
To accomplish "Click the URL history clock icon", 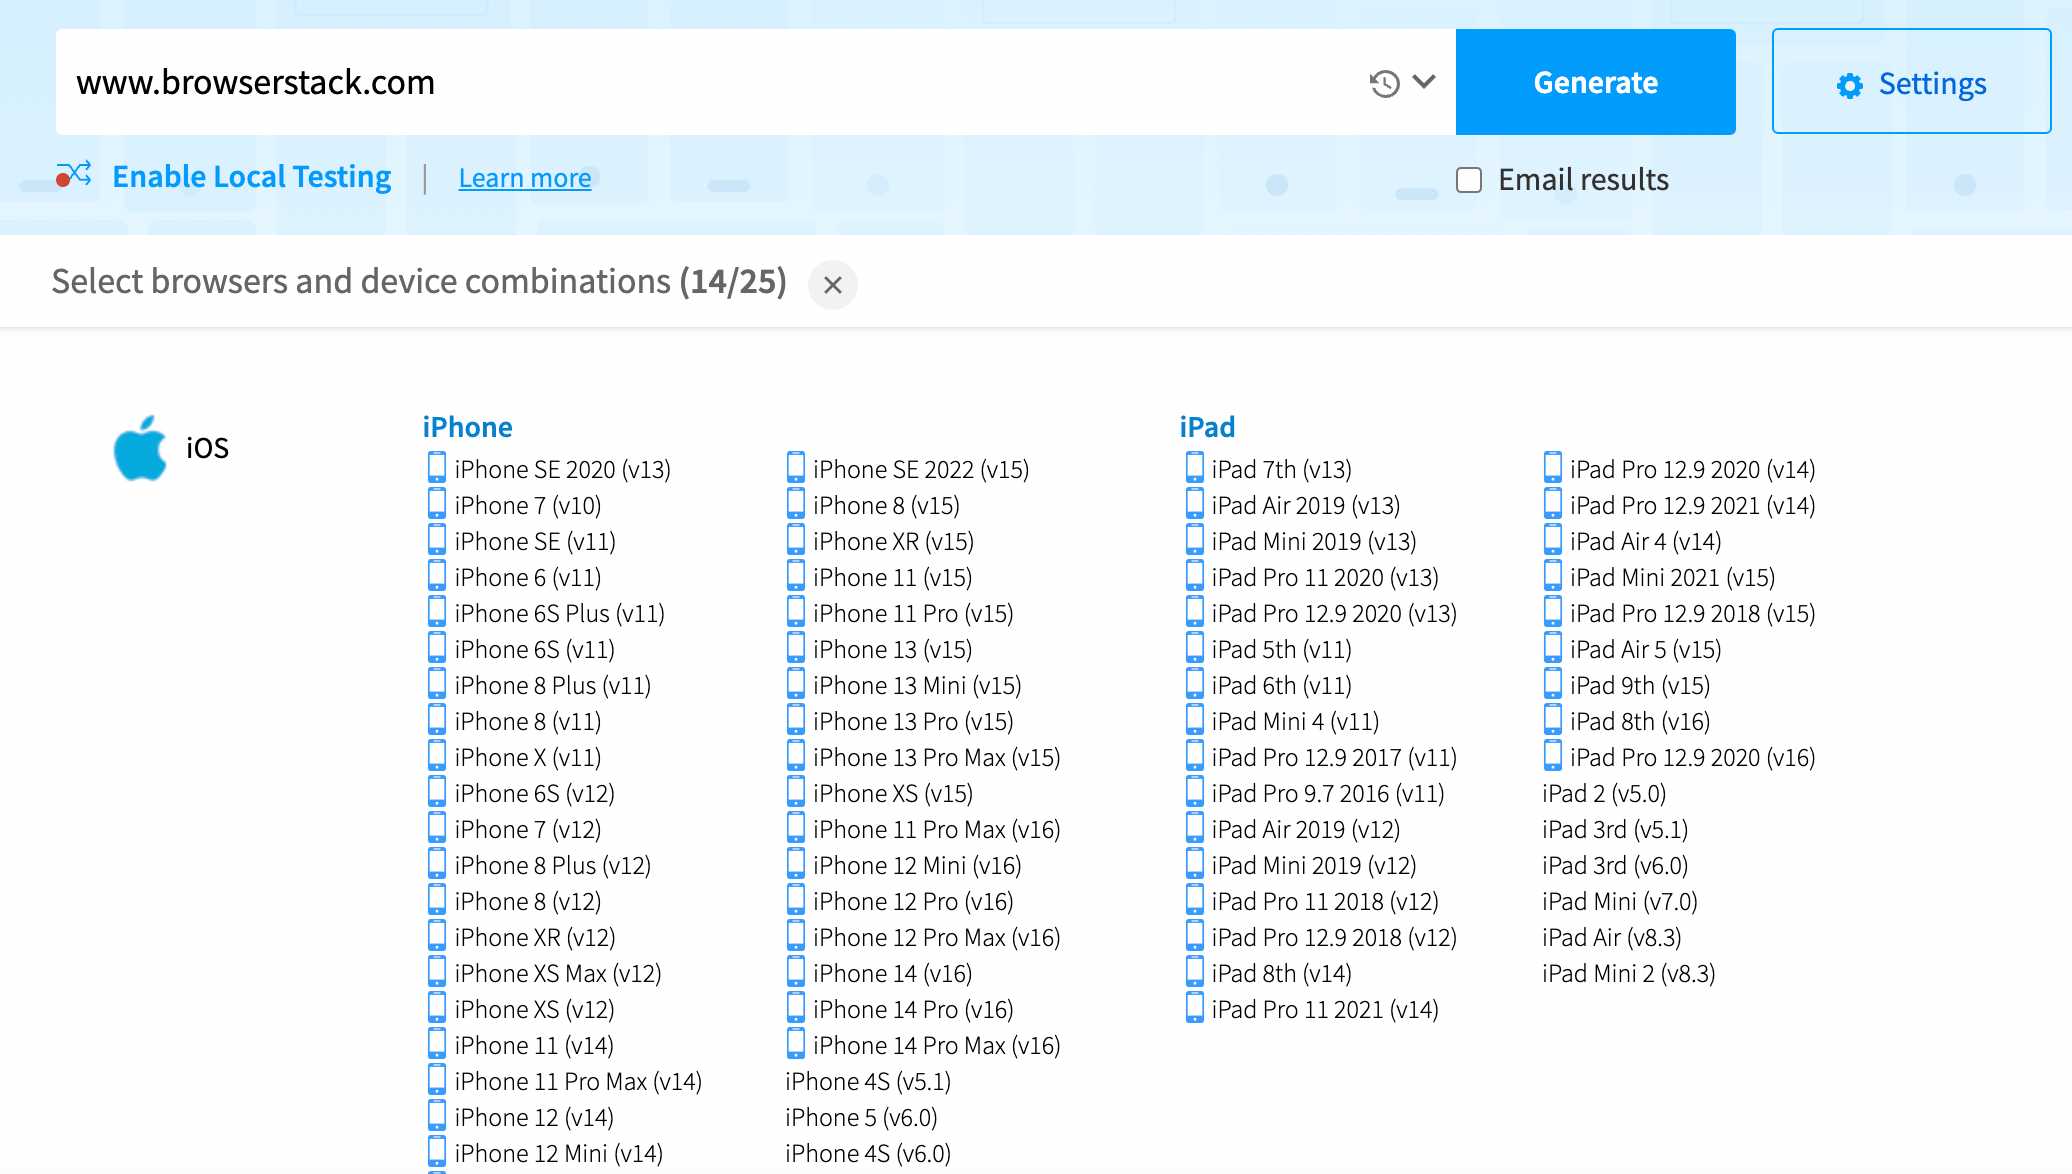I will click(1384, 83).
